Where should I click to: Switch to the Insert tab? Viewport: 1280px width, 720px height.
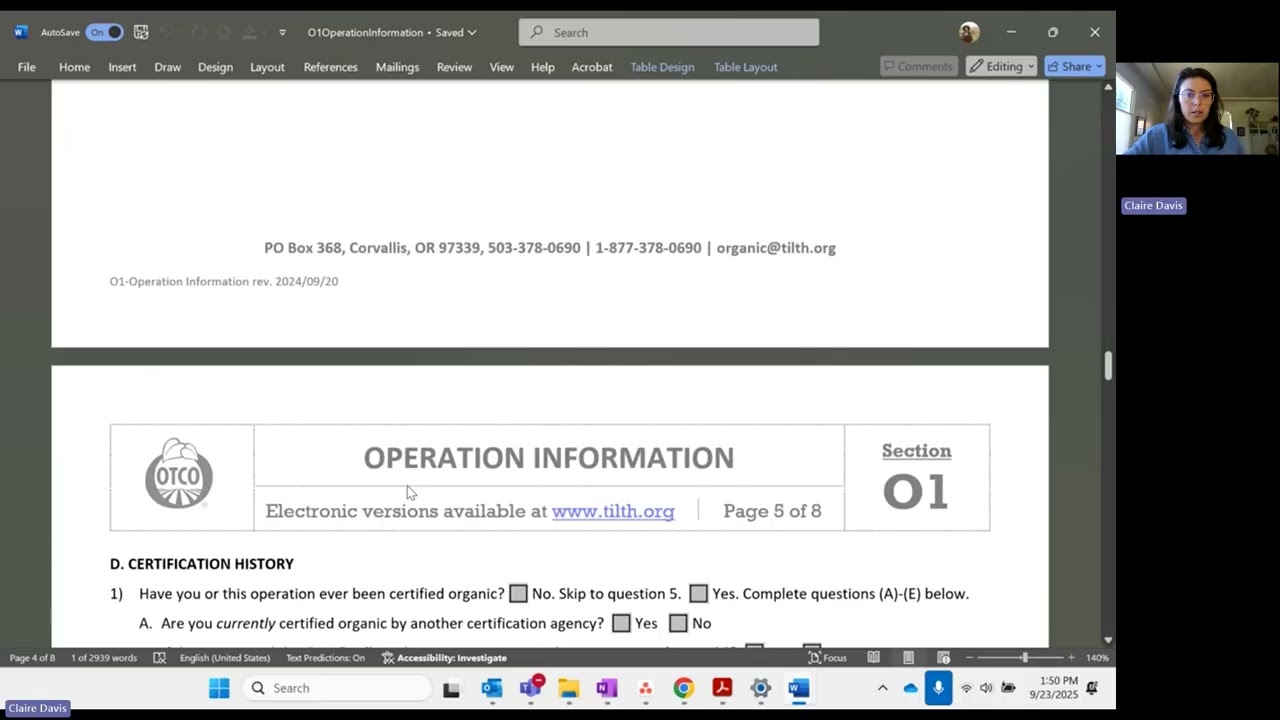[122, 67]
